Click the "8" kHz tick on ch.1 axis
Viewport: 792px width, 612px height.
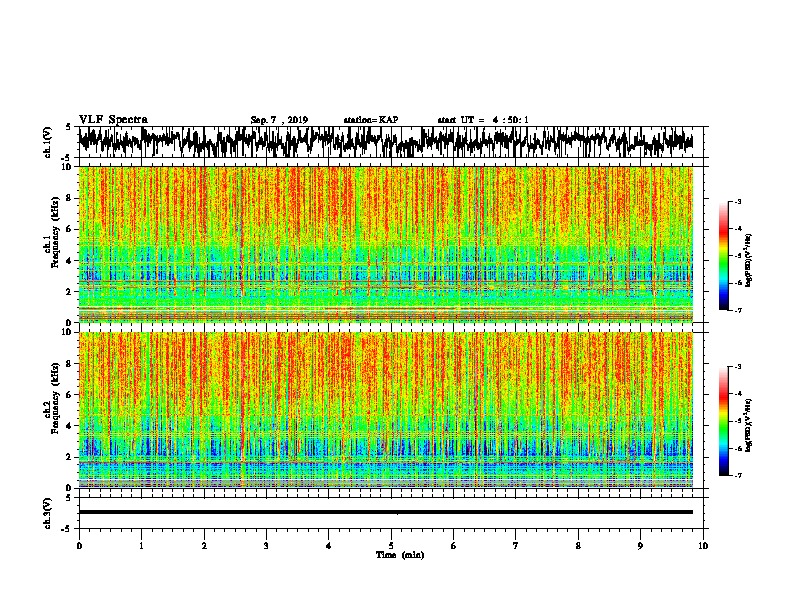click(69, 198)
